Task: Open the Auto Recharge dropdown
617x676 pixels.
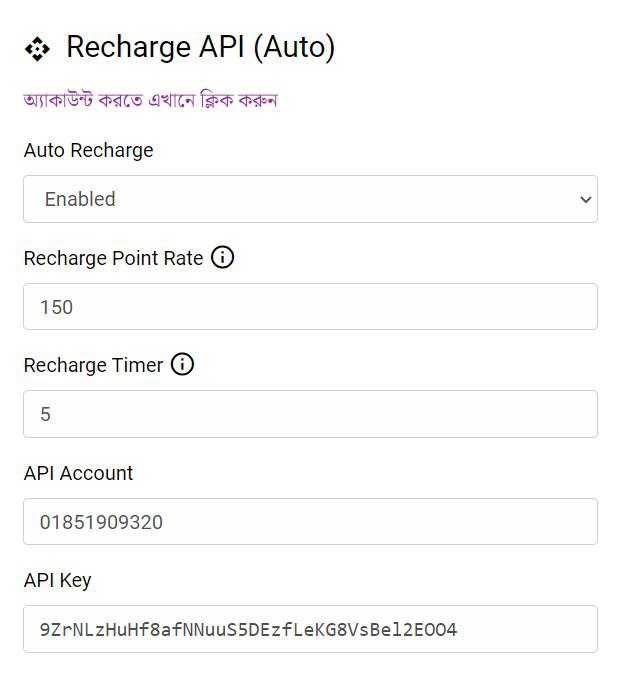Action: (310, 199)
